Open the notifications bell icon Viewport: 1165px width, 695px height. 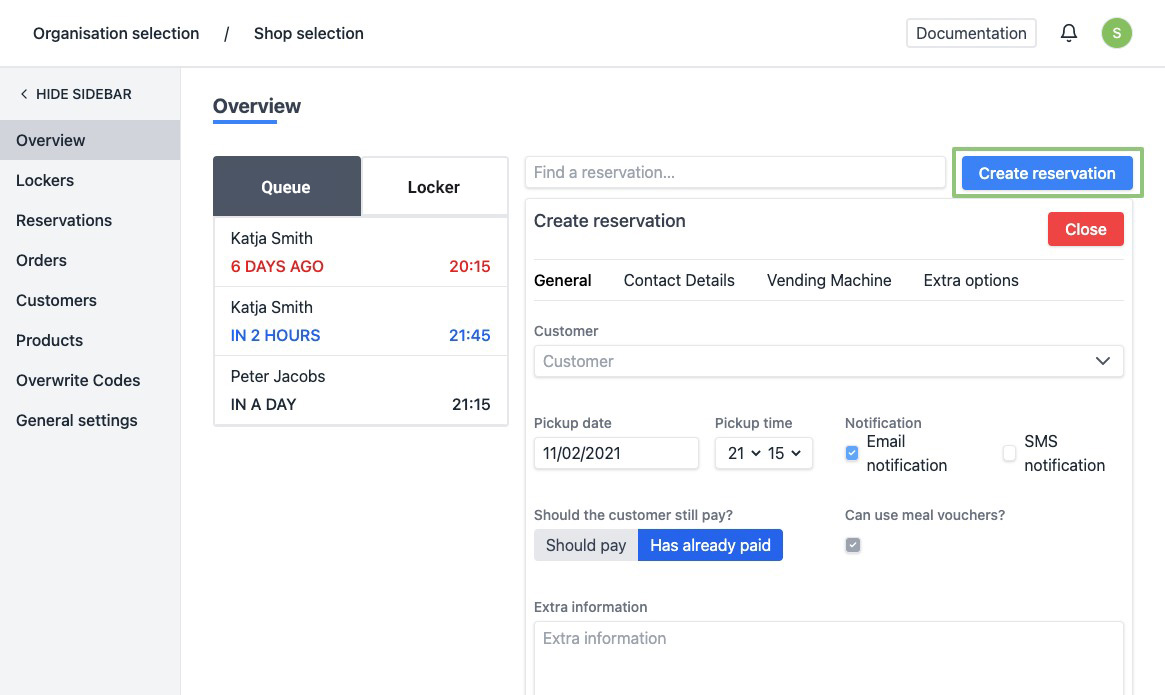point(1069,33)
